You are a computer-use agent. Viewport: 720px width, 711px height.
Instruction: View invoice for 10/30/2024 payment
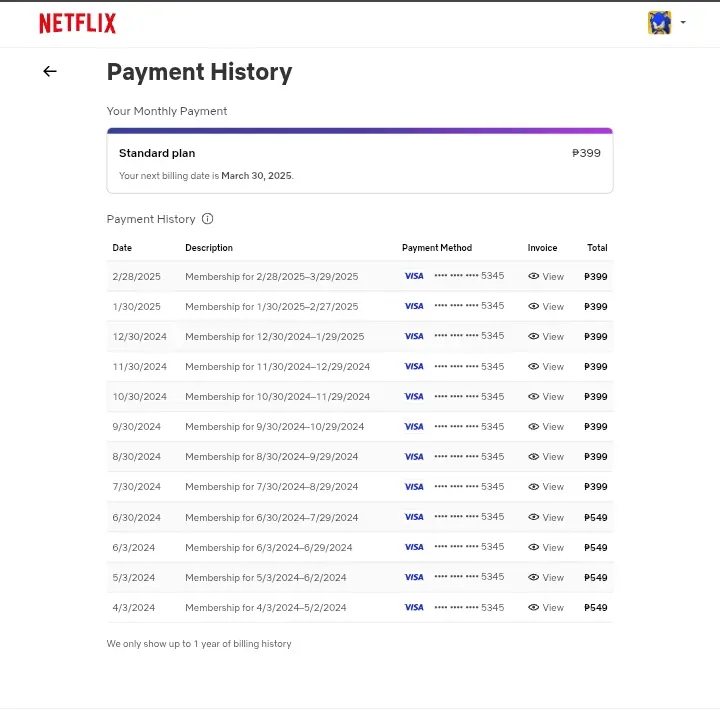pyautogui.click(x=546, y=396)
